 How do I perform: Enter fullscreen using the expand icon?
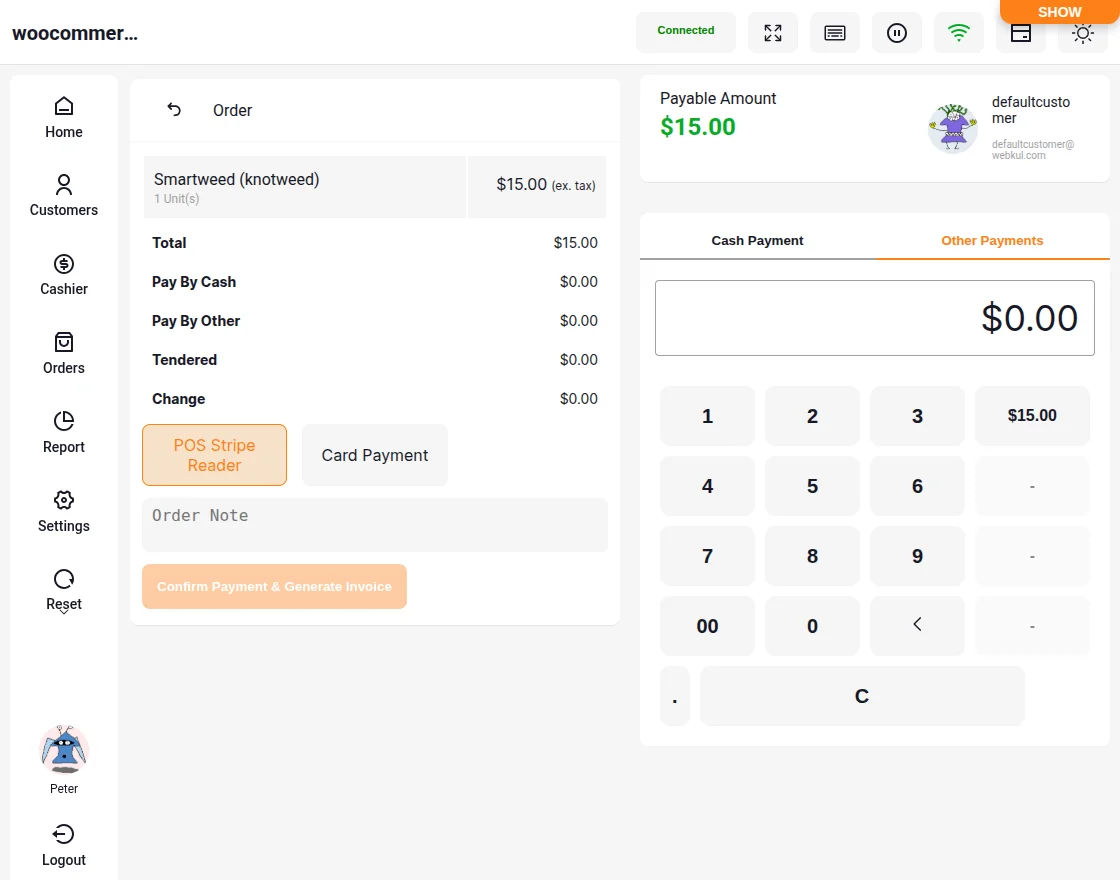773,32
